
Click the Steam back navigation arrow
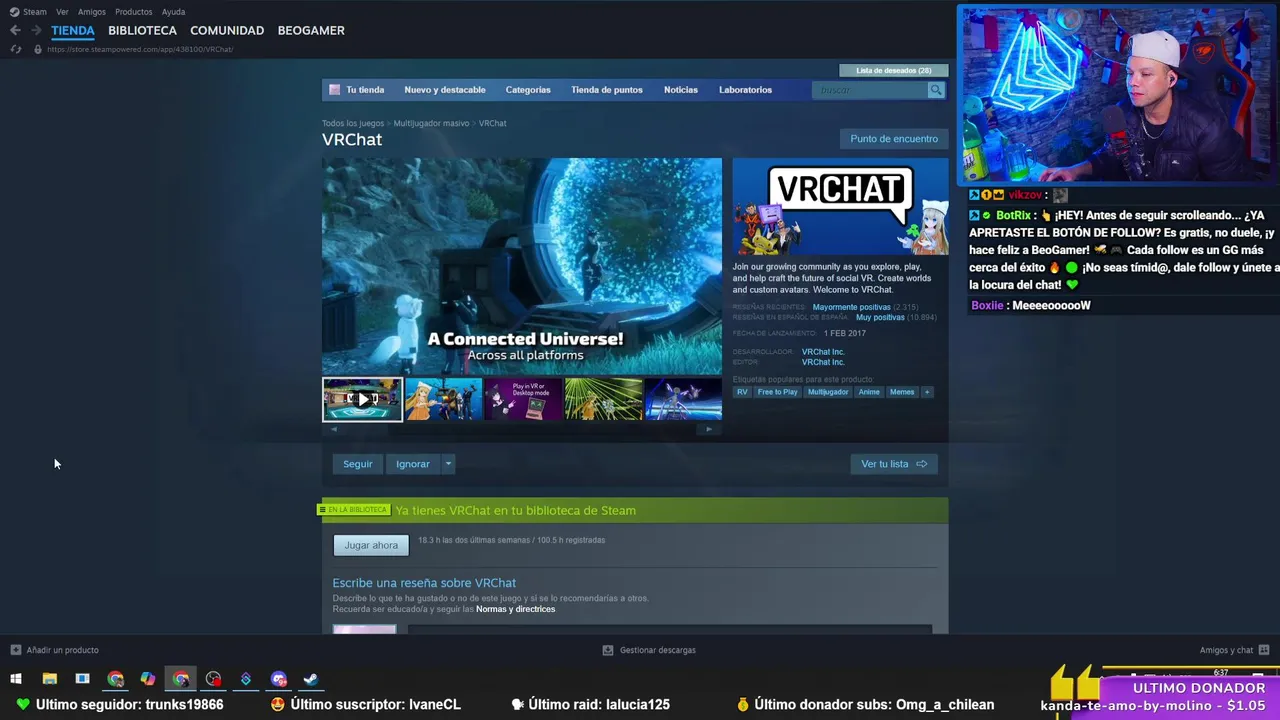coord(15,31)
